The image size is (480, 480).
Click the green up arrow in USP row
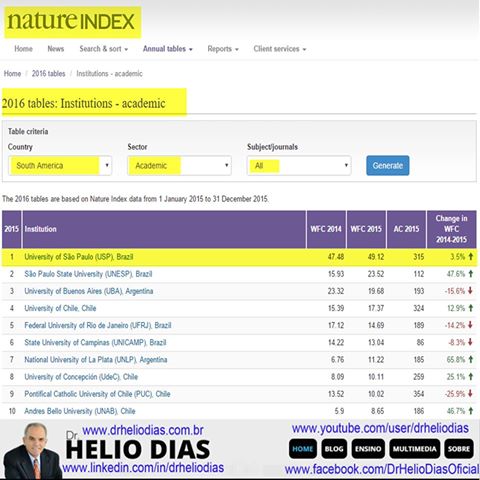coord(471,257)
